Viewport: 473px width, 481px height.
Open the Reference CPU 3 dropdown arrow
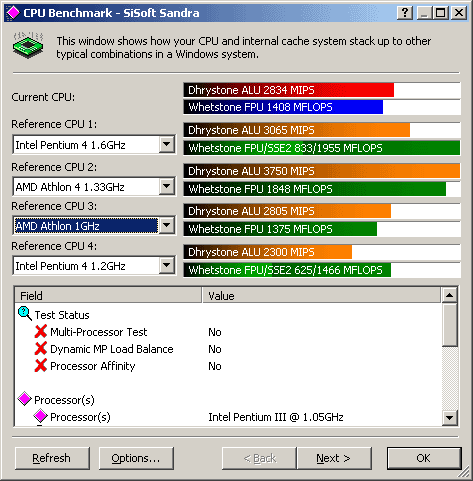[x=166, y=226]
